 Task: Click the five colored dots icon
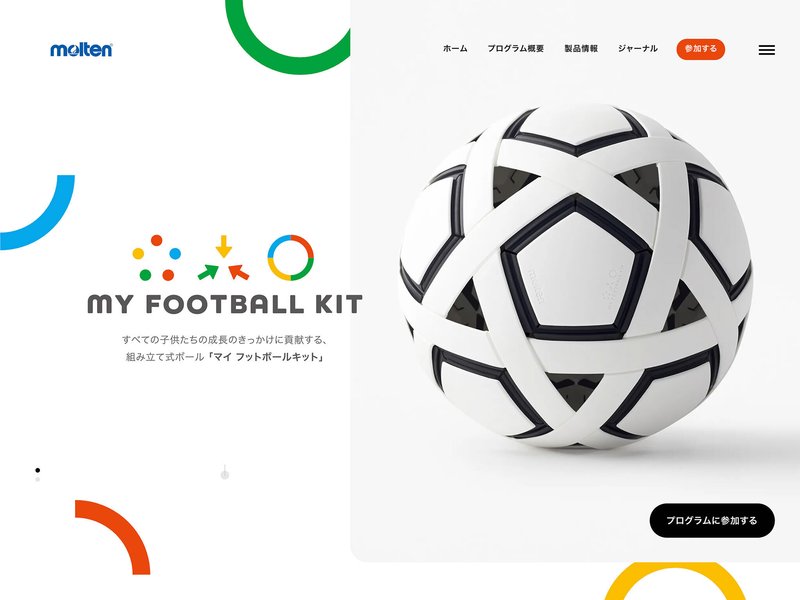pos(157,258)
